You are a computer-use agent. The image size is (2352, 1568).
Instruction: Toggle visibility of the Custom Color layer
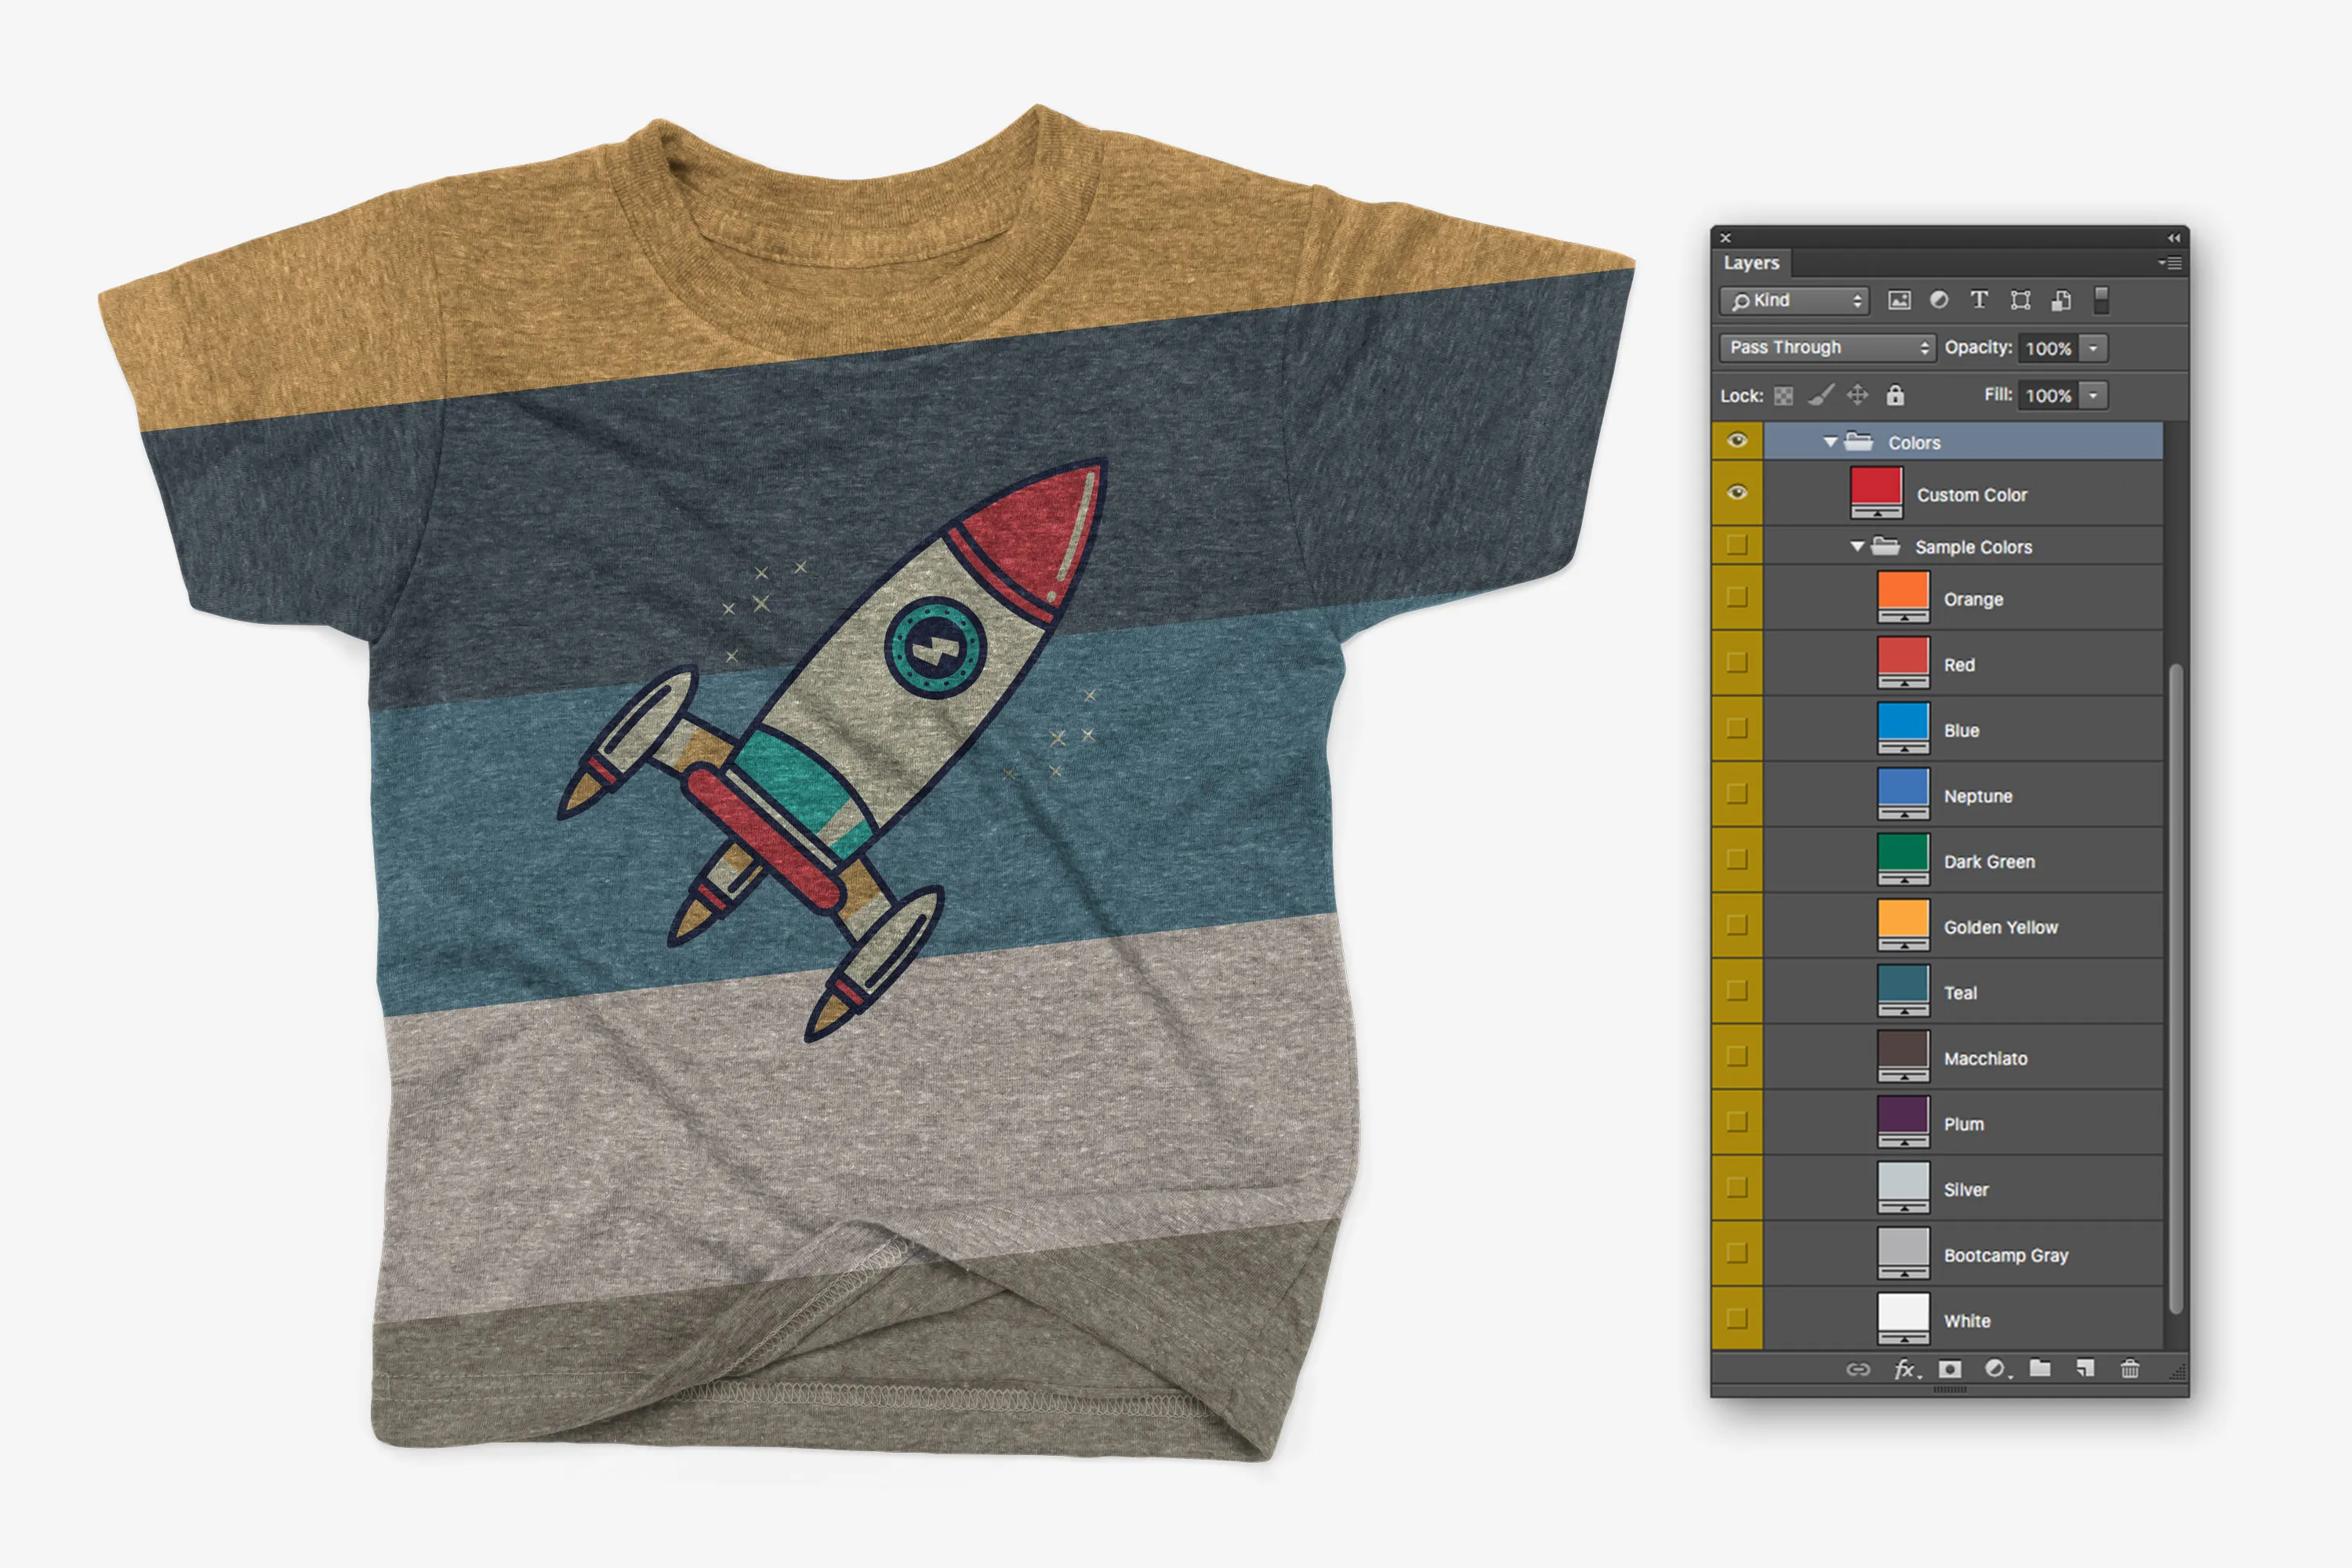pyautogui.click(x=1740, y=494)
